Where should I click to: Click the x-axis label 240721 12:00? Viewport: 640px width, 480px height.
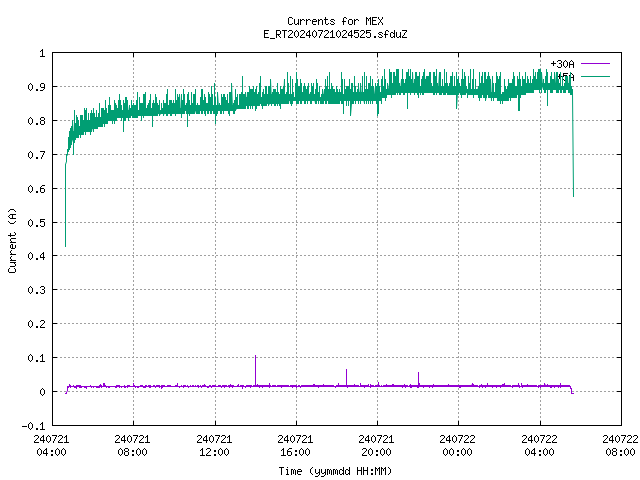214,446
